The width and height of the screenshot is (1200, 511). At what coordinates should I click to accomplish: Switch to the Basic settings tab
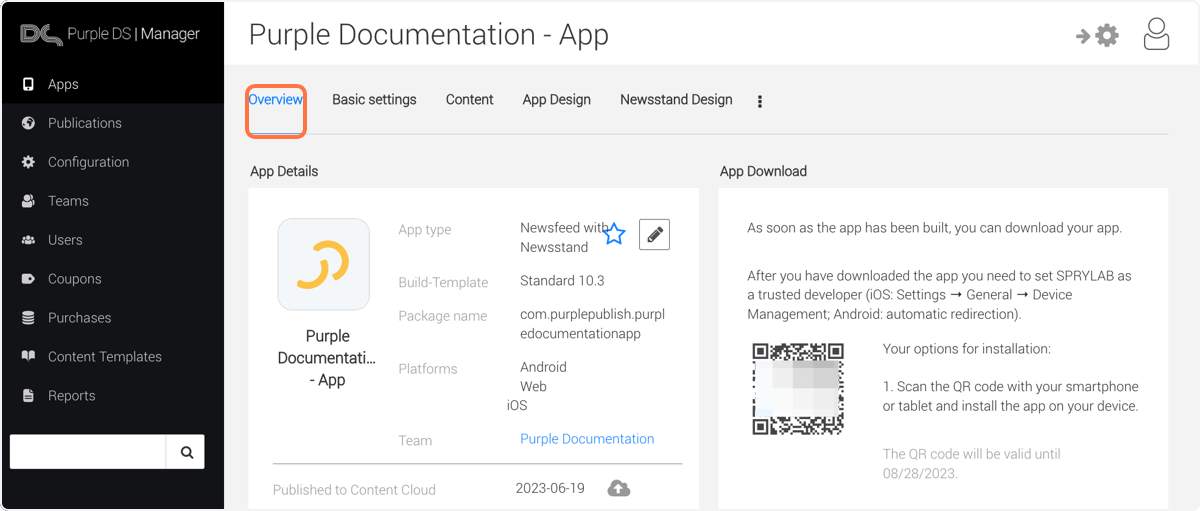(374, 100)
